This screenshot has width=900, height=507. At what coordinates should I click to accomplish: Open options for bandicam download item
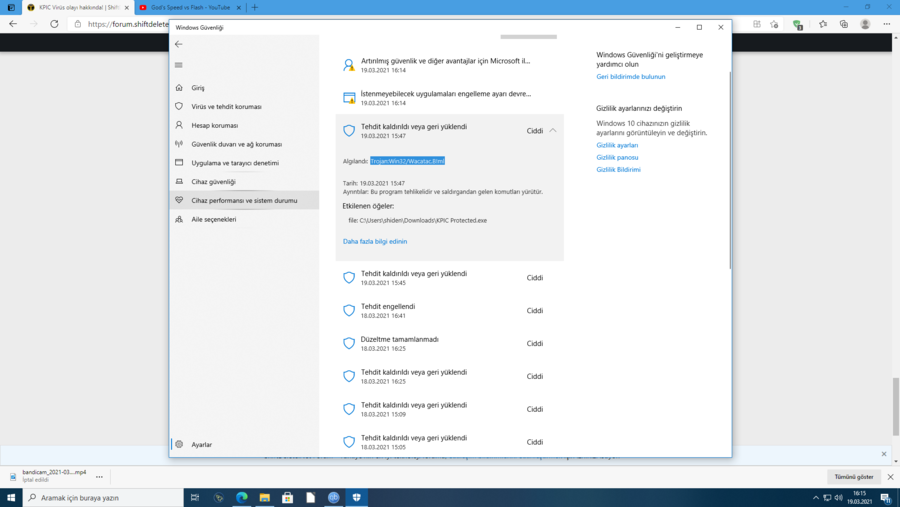click(x=99, y=477)
